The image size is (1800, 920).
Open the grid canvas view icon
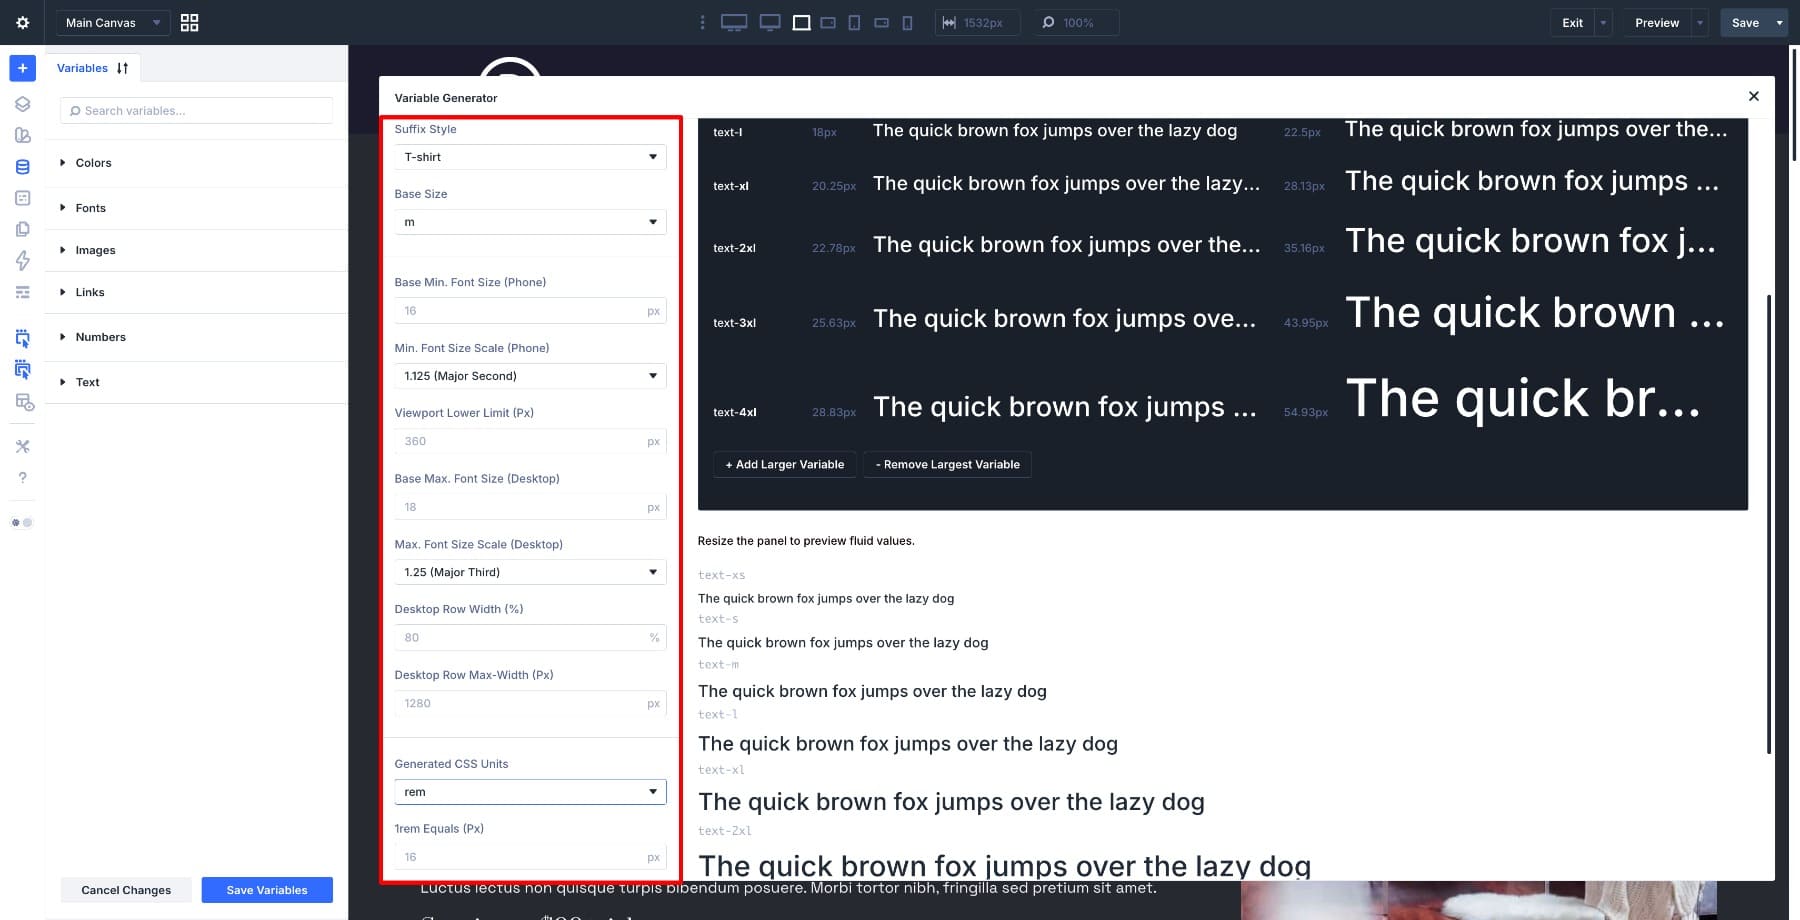click(x=189, y=22)
